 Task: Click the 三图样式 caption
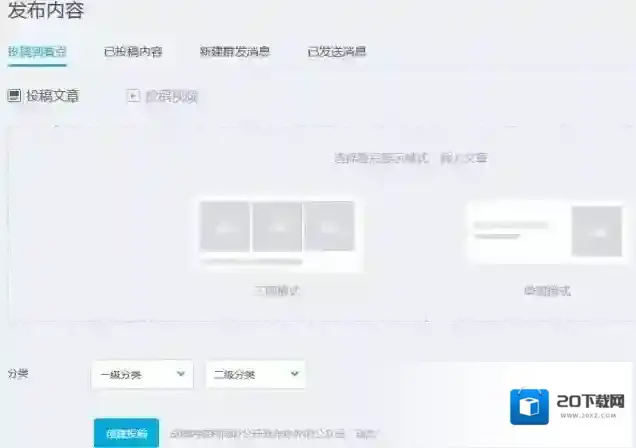pos(277,291)
